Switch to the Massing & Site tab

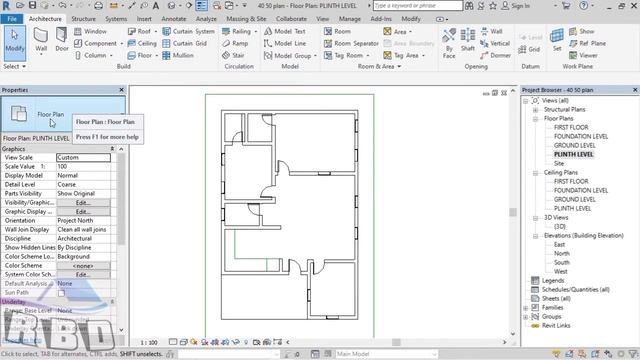246,19
